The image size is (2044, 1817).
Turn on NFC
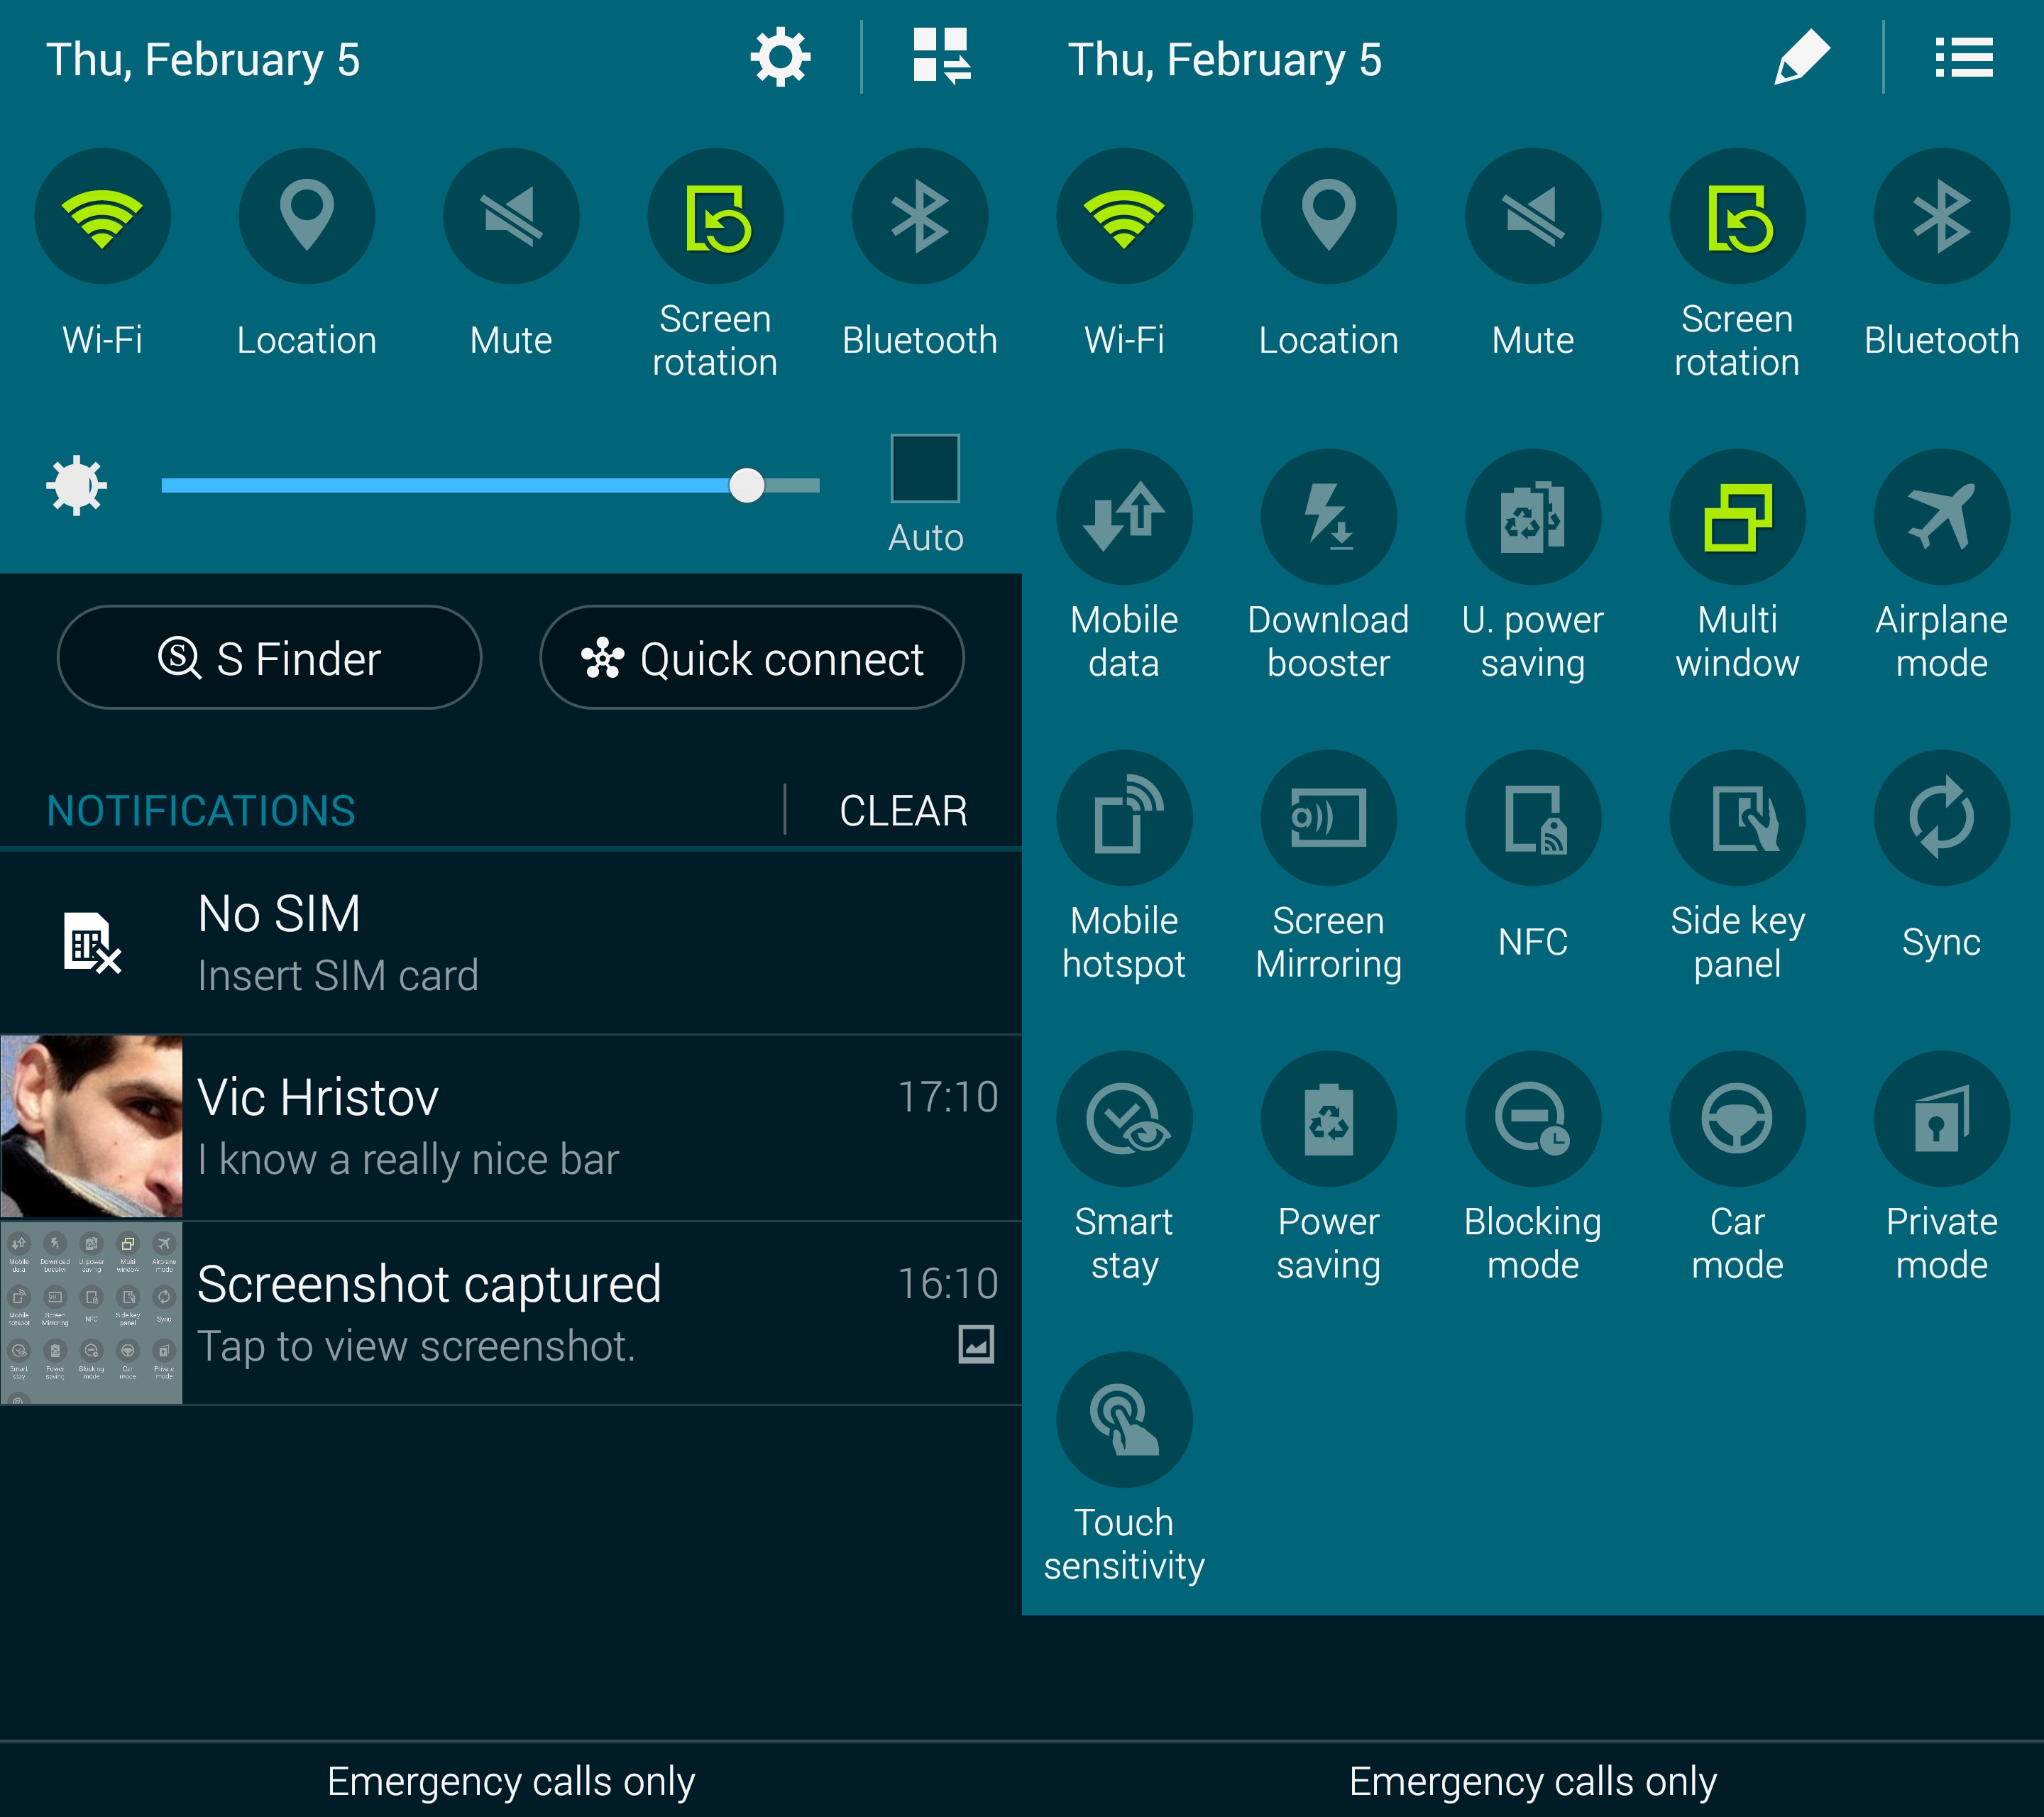[x=1532, y=818]
